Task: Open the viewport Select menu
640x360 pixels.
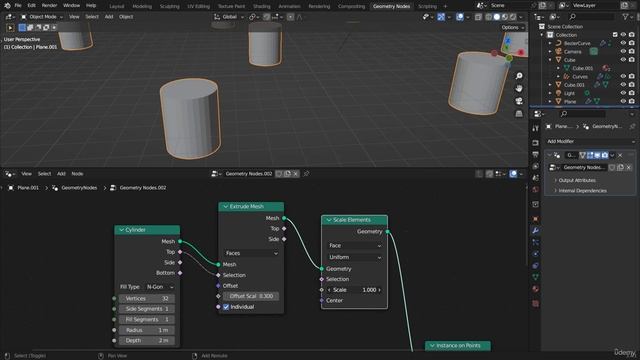Action: pyautogui.click(x=92, y=17)
